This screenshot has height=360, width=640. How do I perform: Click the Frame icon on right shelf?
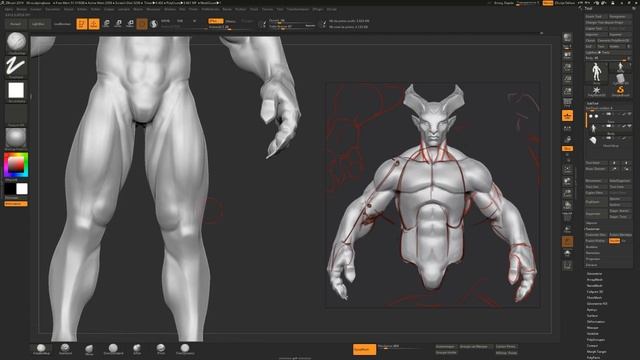[x=567, y=169]
